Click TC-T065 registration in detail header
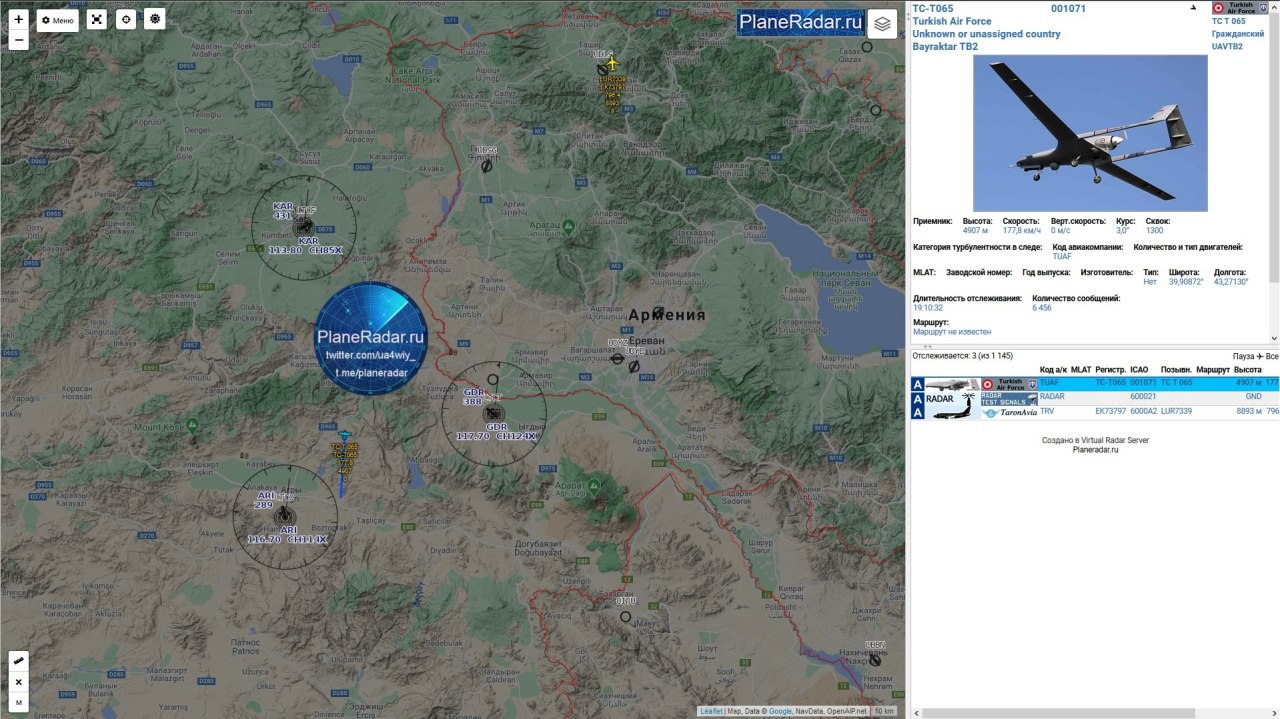The width and height of the screenshot is (1280, 719). [933, 8]
